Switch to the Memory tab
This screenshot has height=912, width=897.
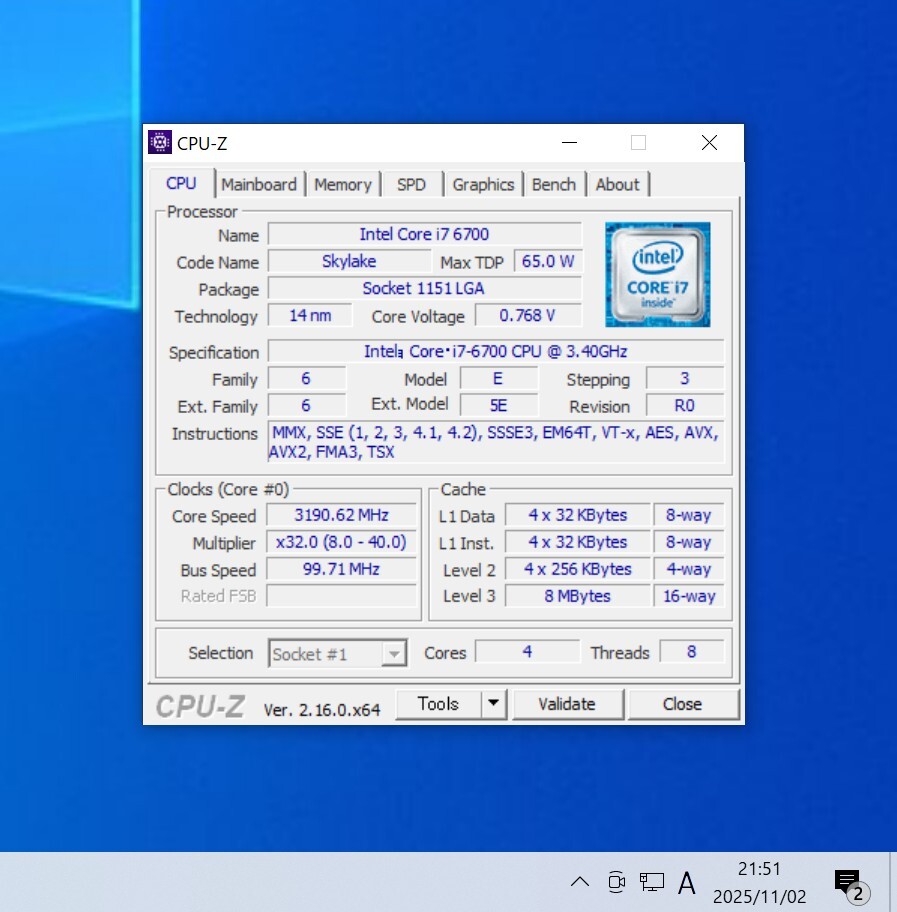pos(342,184)
